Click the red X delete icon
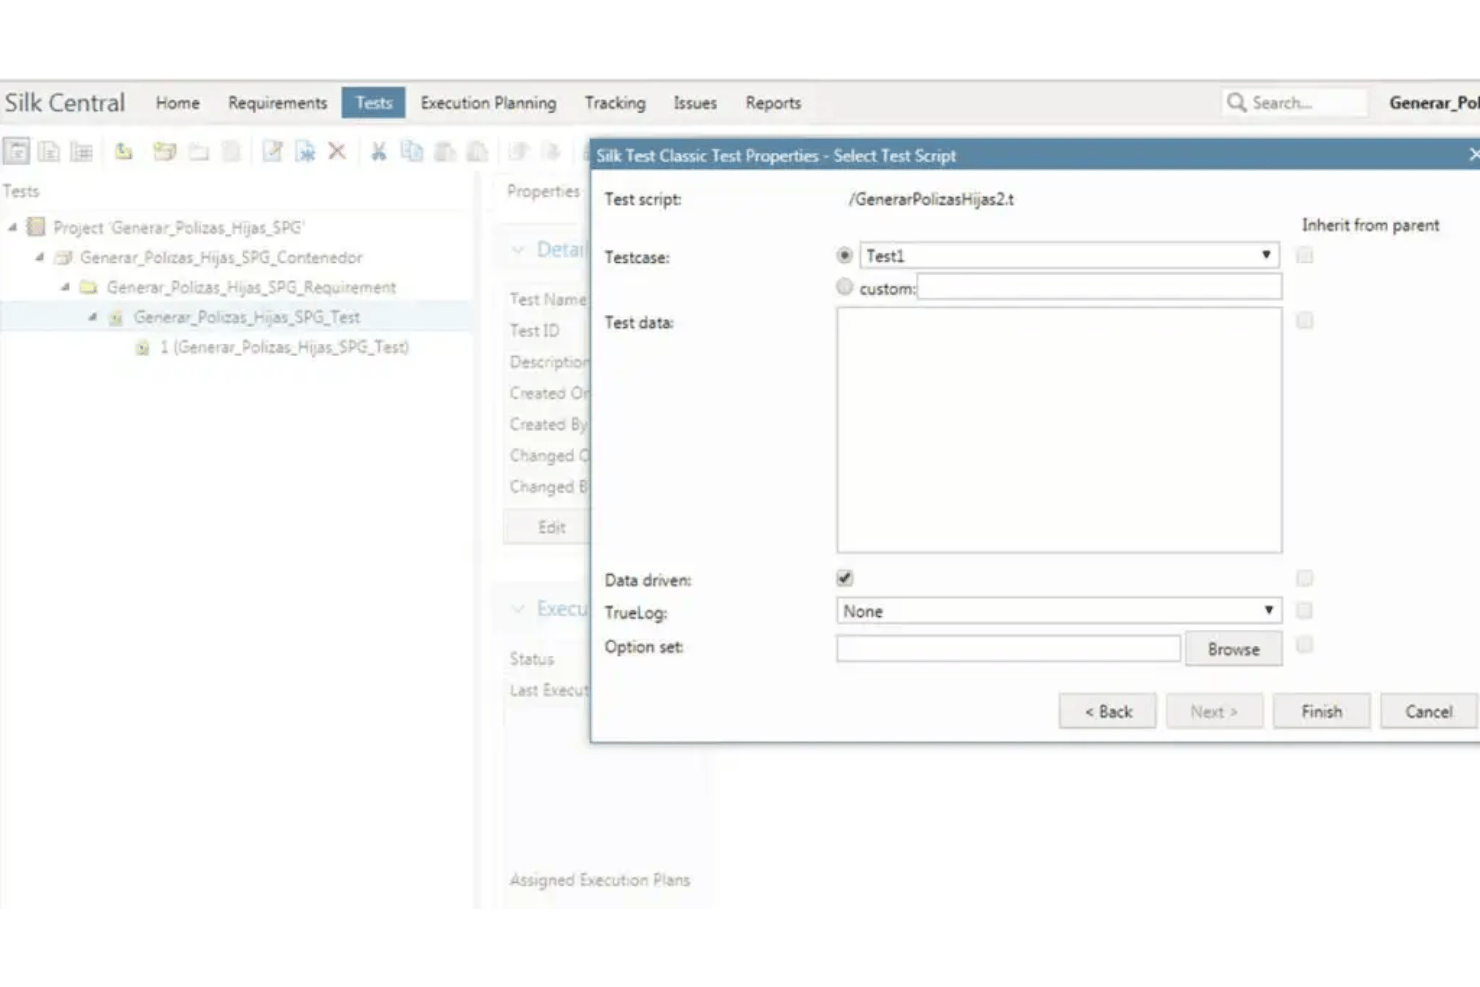 (x=337, y=151)
